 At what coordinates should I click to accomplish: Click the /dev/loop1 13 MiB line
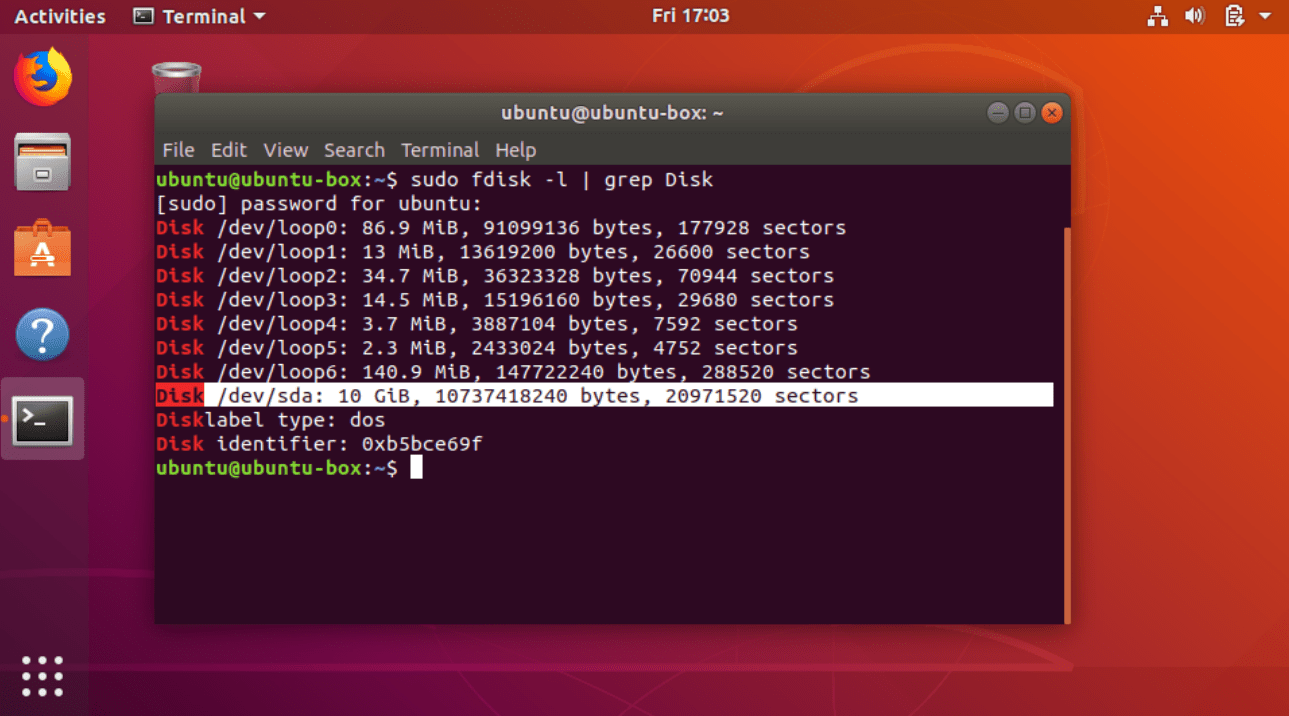(483, 252)
